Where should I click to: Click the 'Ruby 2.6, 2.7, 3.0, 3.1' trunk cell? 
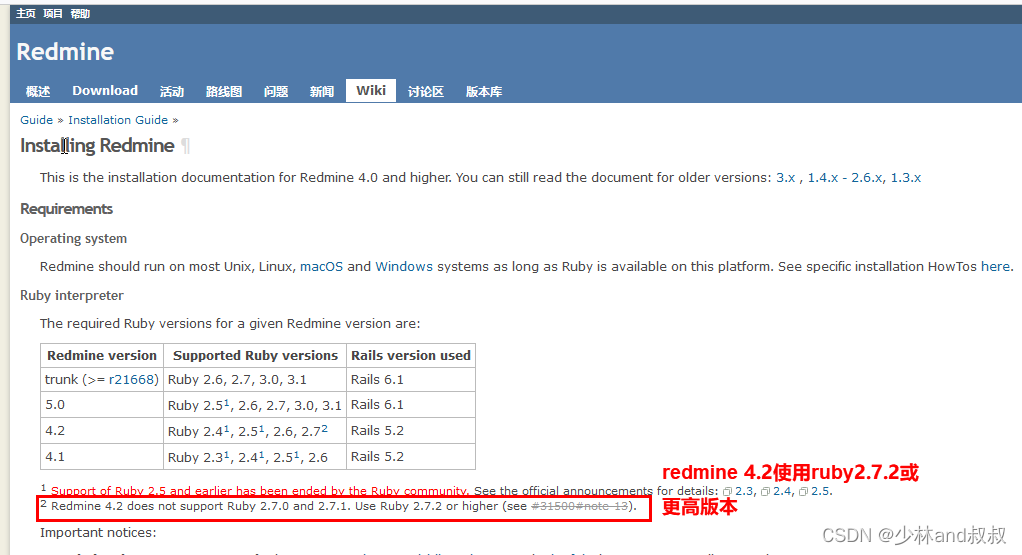tap(255, 380)
